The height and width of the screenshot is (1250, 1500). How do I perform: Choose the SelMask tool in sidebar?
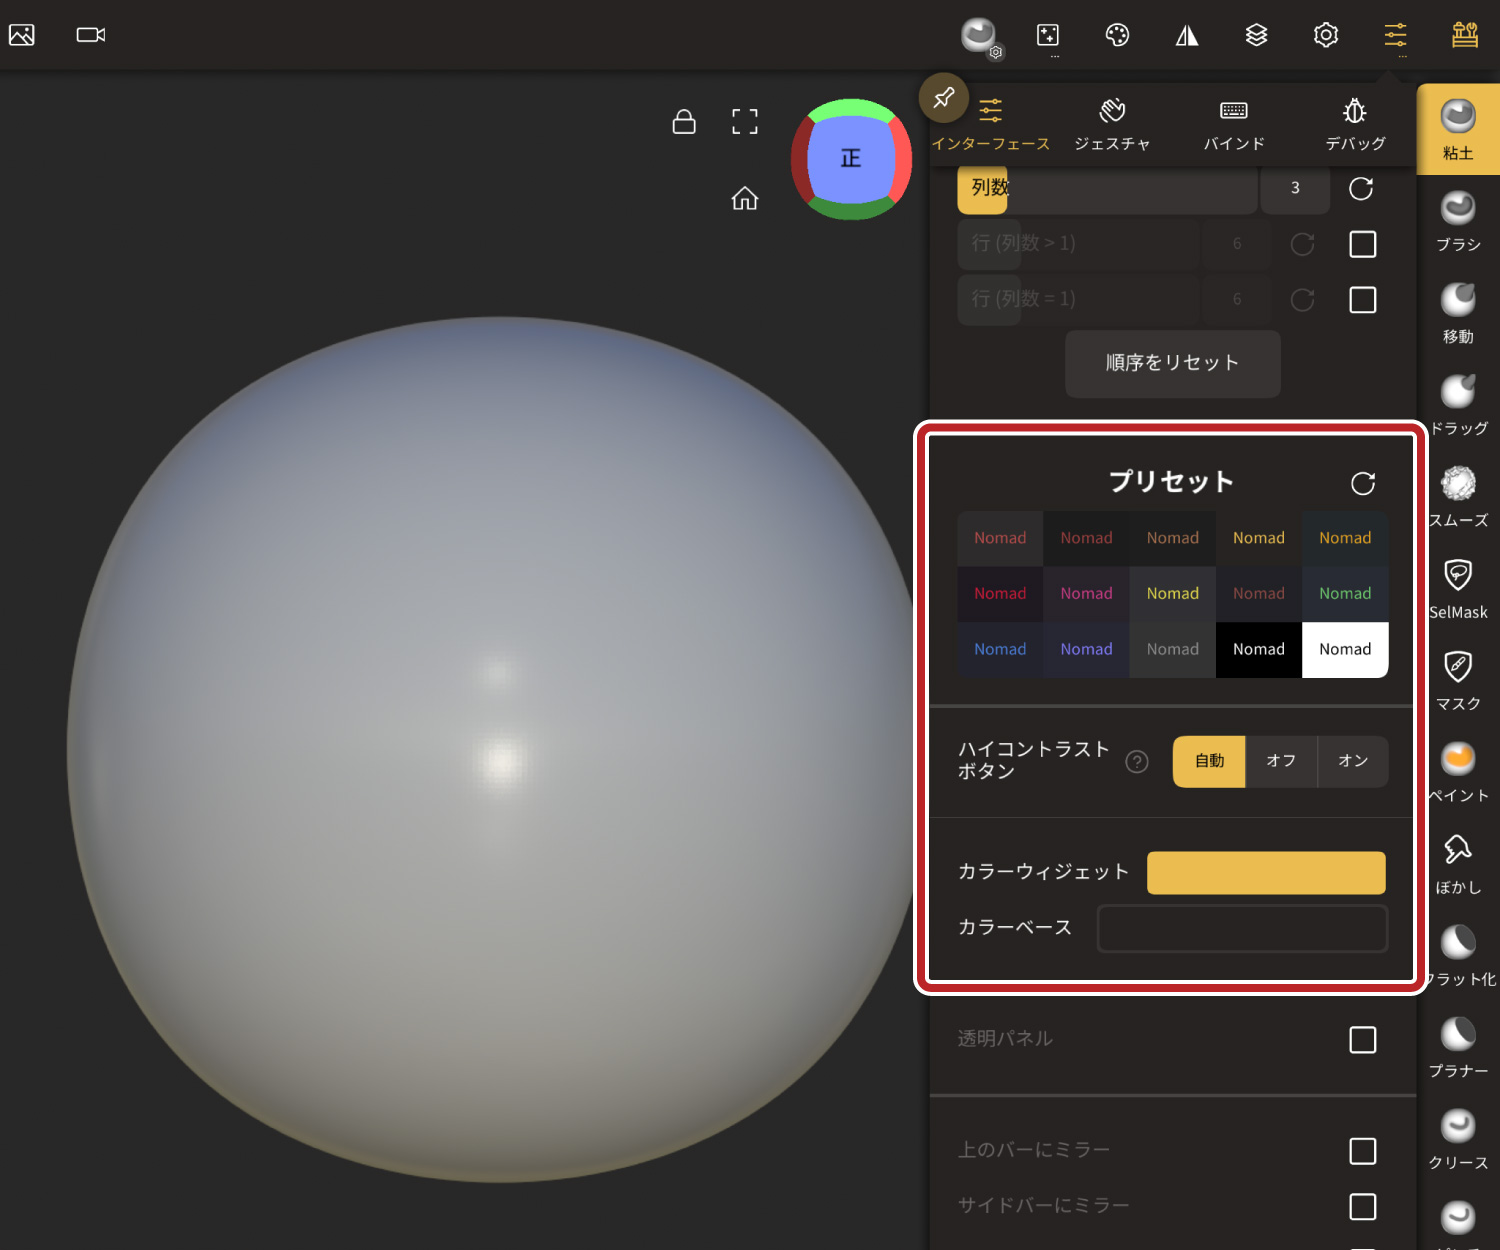1457,588
